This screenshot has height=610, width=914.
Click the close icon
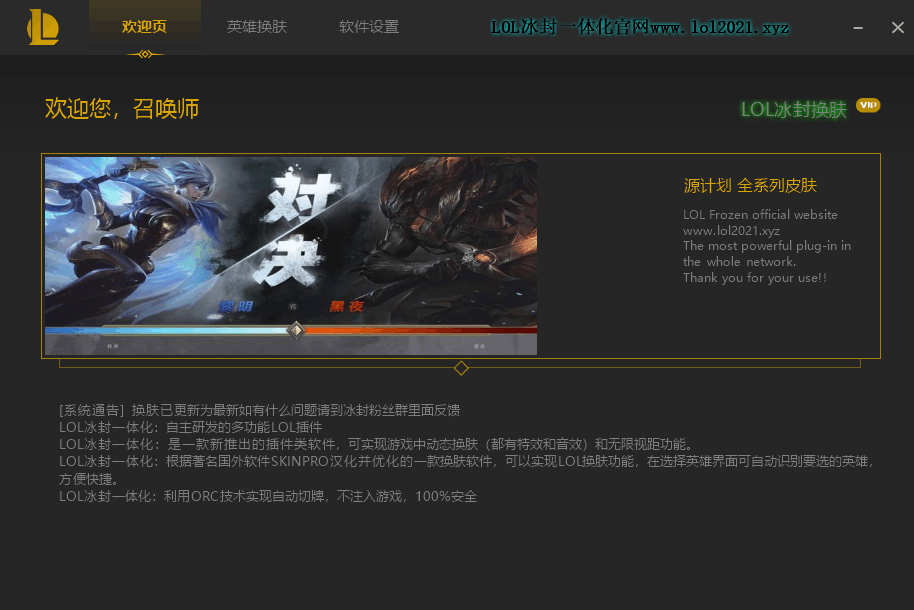coord(897,28)
